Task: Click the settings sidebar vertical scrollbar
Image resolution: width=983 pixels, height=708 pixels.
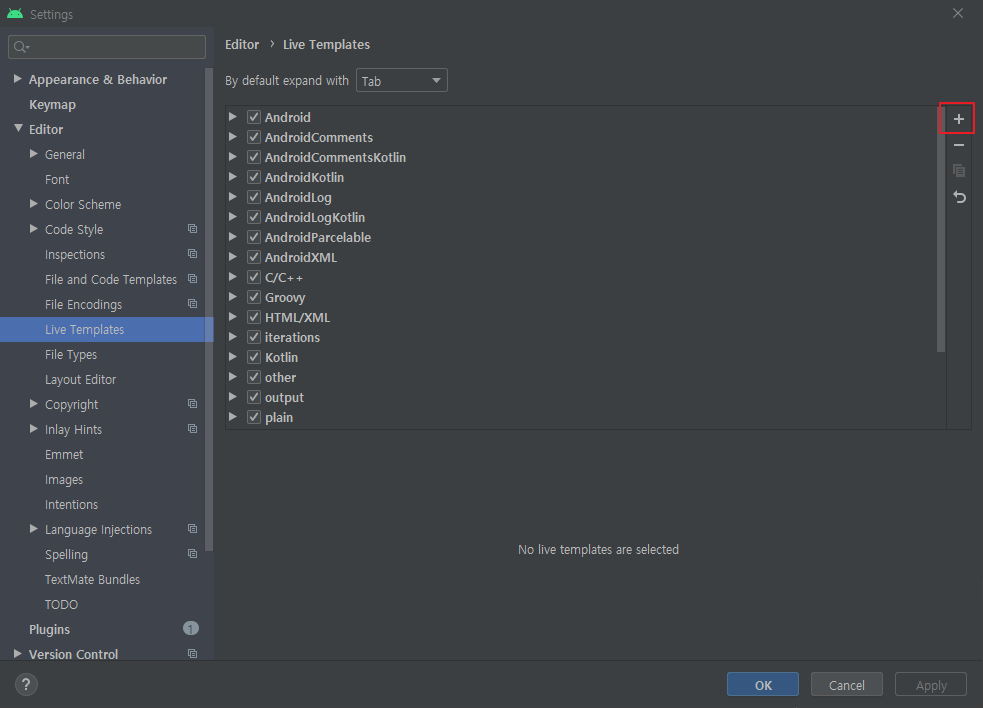Action: click(209, 309)
